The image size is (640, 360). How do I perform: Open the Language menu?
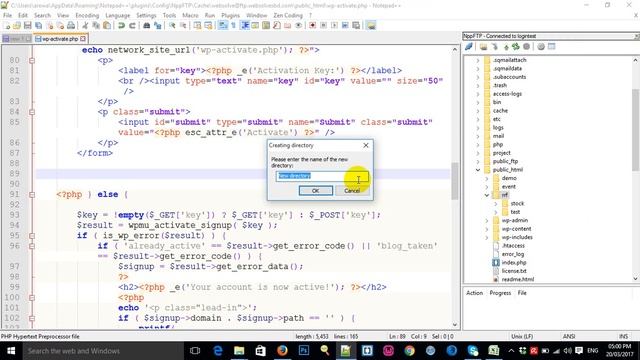pyautogui.click(x=118, y=15)
